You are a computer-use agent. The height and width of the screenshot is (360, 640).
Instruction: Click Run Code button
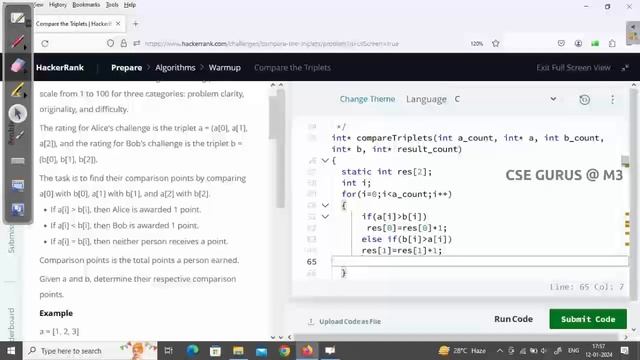point(513,319)
